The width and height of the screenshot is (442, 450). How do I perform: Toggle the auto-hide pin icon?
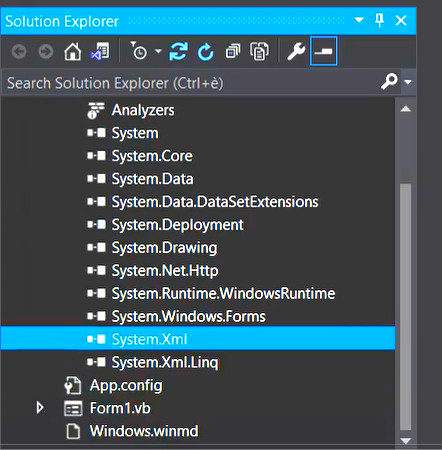click(x=379, y=20)
